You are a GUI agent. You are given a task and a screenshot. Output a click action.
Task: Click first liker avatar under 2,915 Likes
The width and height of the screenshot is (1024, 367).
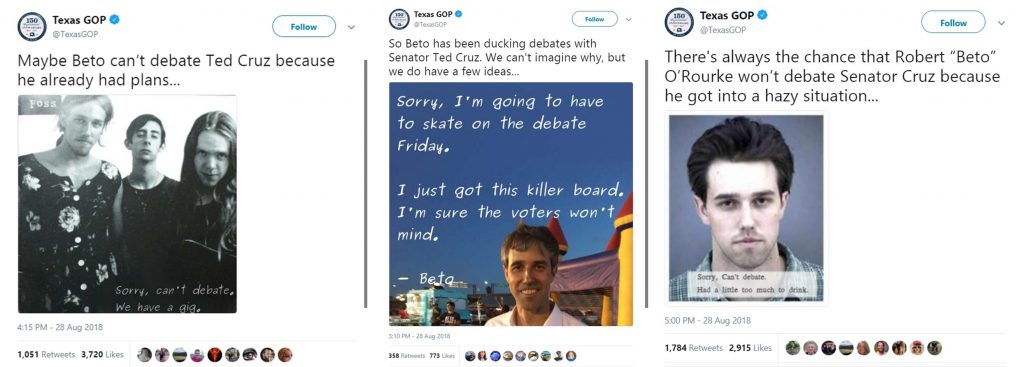(793, 348)
